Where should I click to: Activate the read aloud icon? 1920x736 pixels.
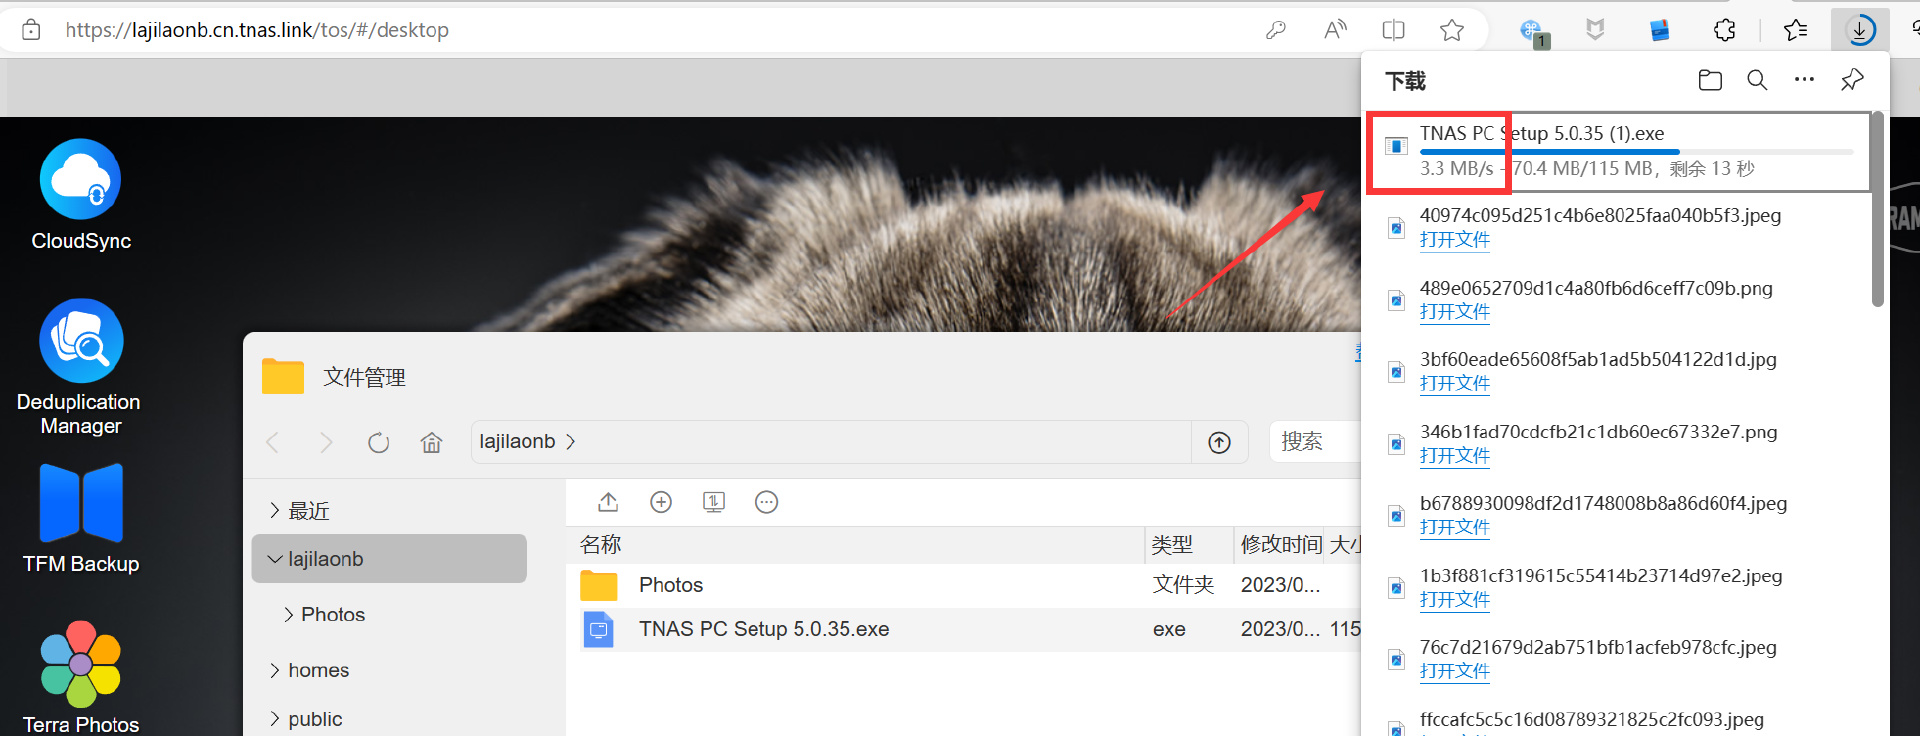click(1335, 30)
